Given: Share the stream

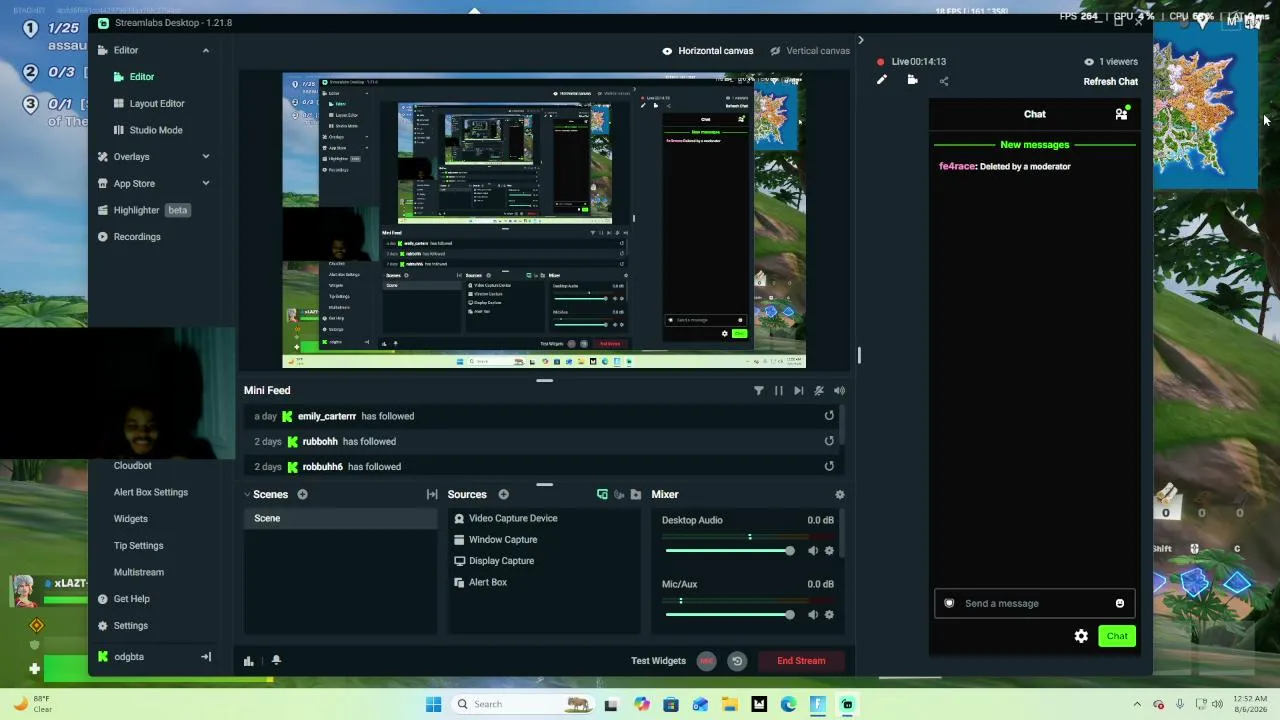Looking at the screenshot, I should [x=944, y=81].
